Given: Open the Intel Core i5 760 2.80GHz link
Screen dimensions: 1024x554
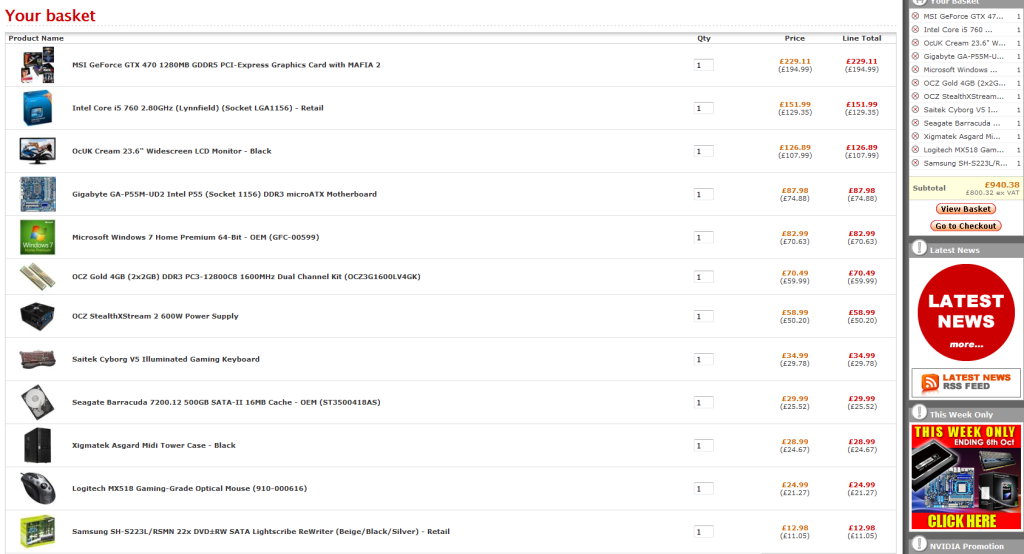Looking at the screenshot, I should [197, 108].
